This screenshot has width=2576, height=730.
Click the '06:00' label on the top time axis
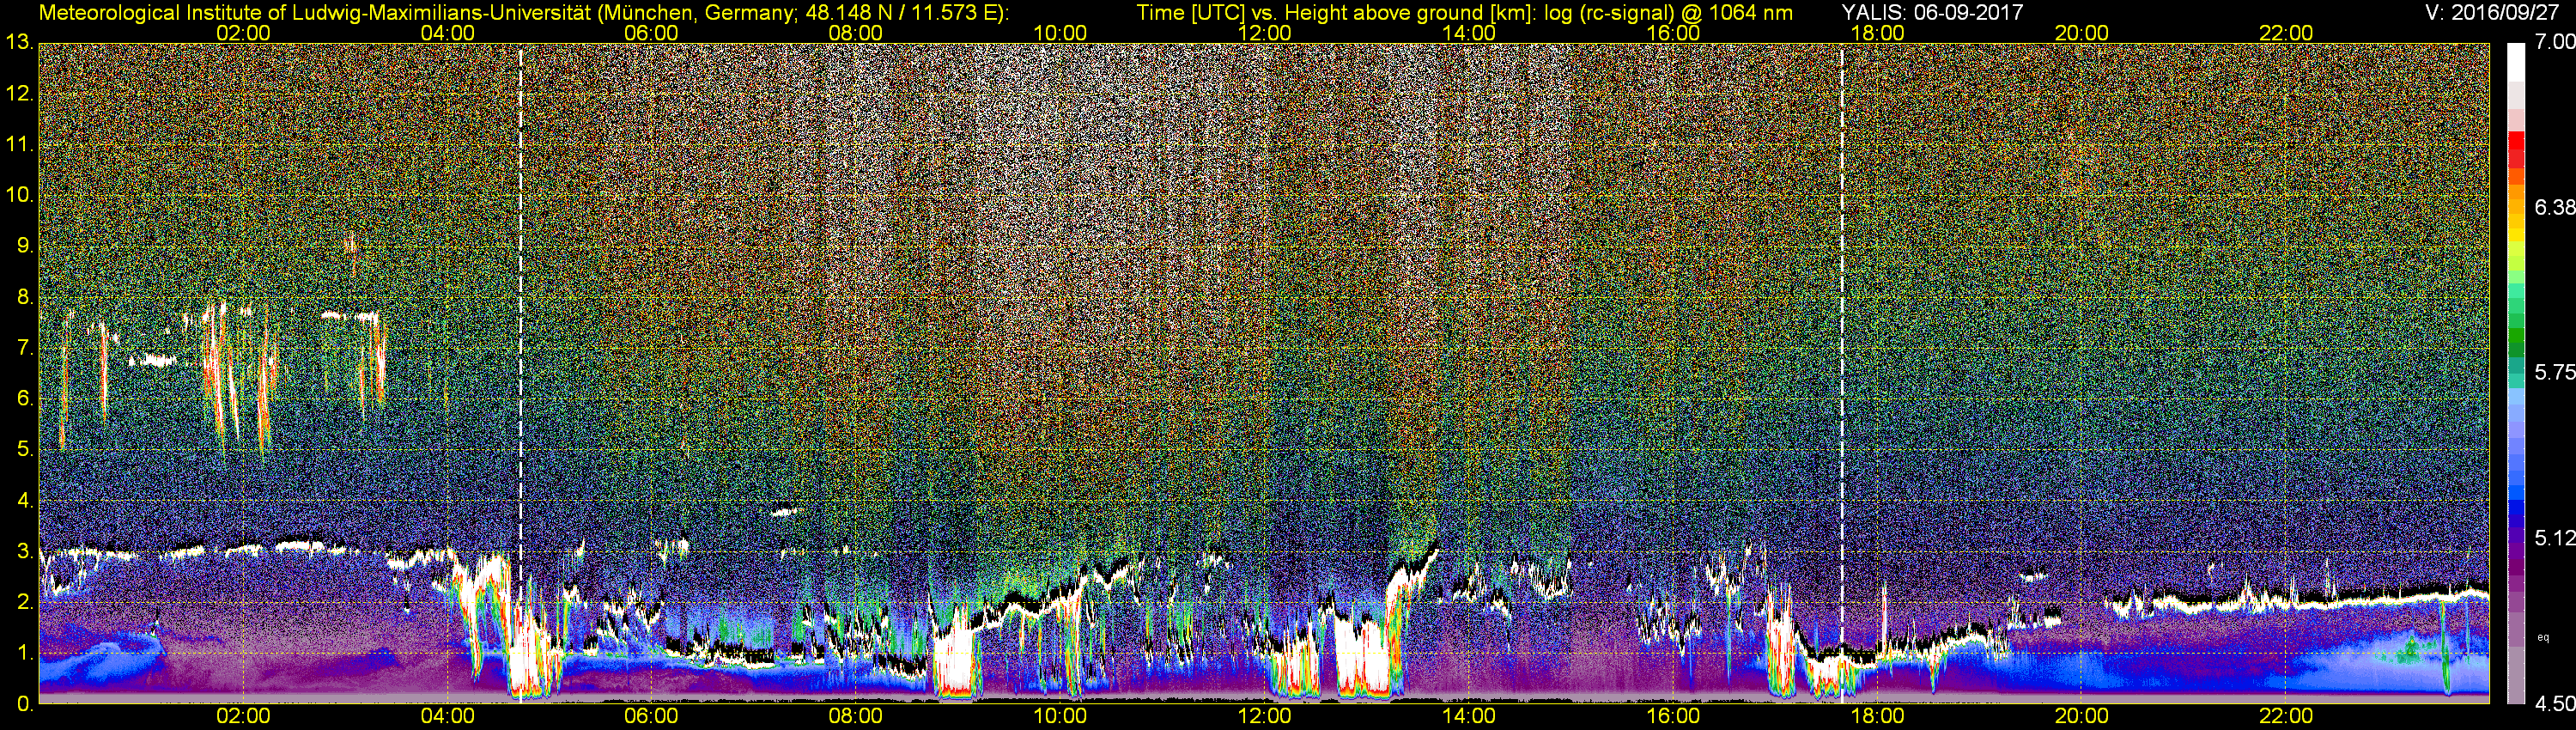(x=651, y=33)
